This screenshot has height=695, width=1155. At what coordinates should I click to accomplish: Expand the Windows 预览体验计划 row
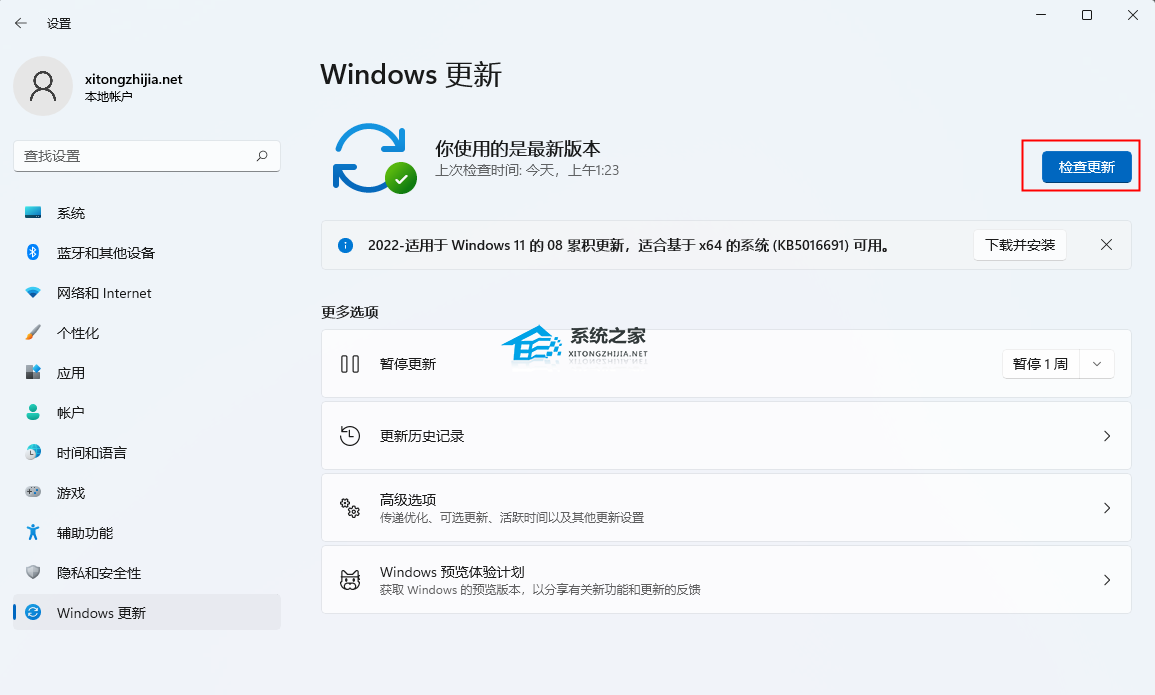point(1106,579)
